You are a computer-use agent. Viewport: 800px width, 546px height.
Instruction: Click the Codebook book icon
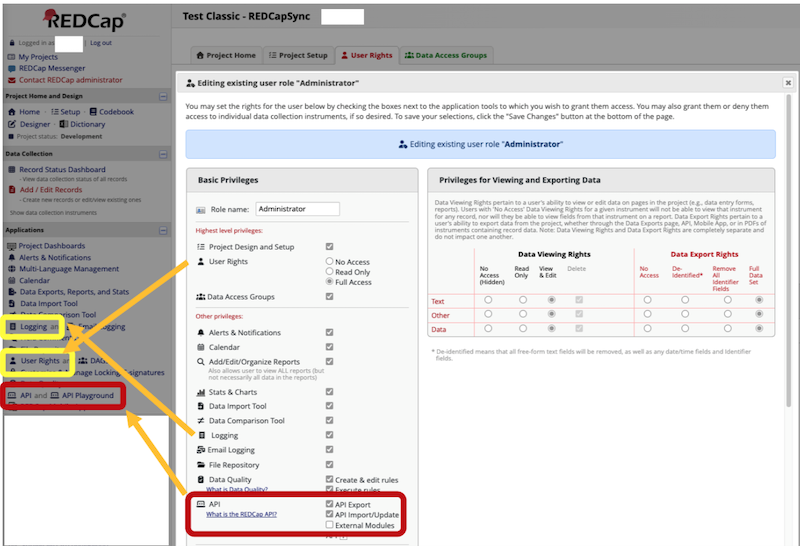[x=93, y=112]
